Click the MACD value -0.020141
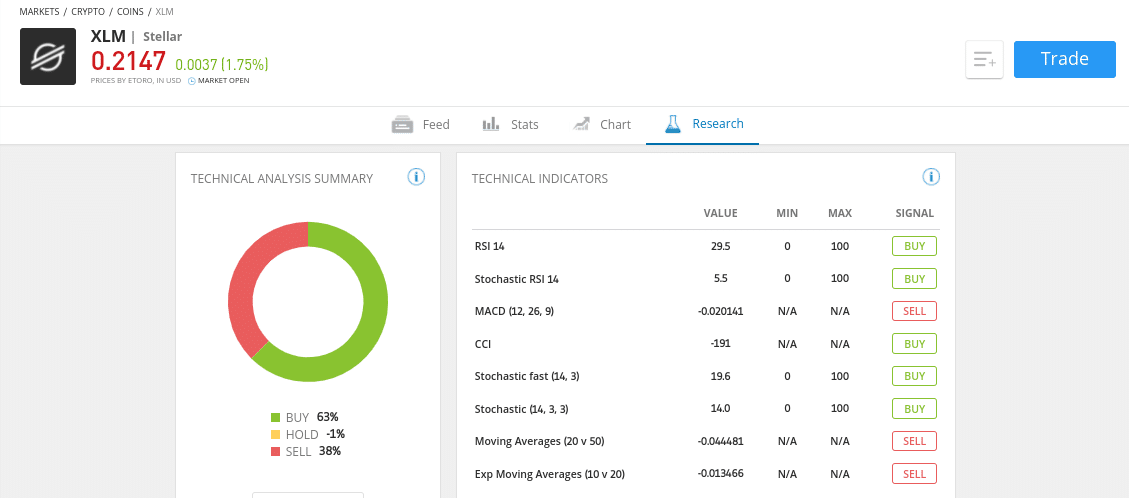Image resolution: width=1129 pixels, height=498 pixels. tap(721, 312)
